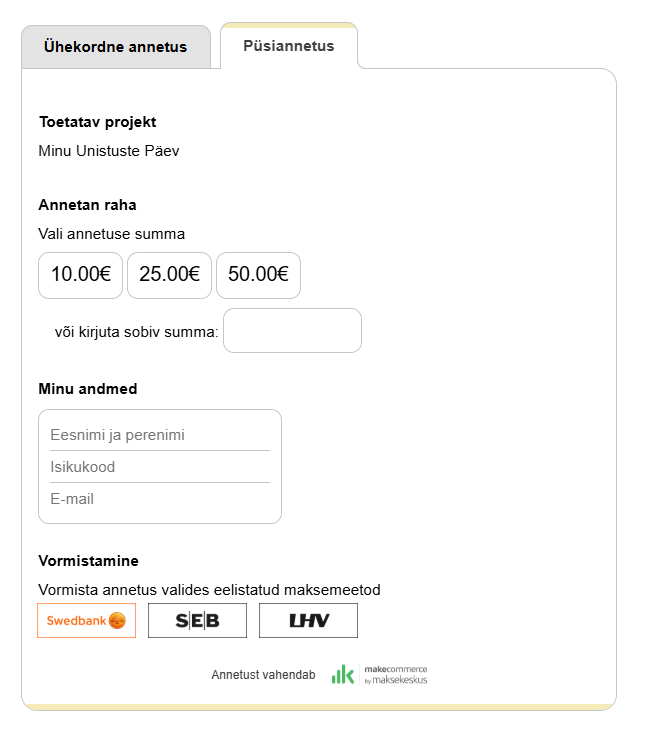Viewport: 648px width, 739px height.
Task: Switch to the Ühekordne annetus tab
Action: [x=115, y=47]
